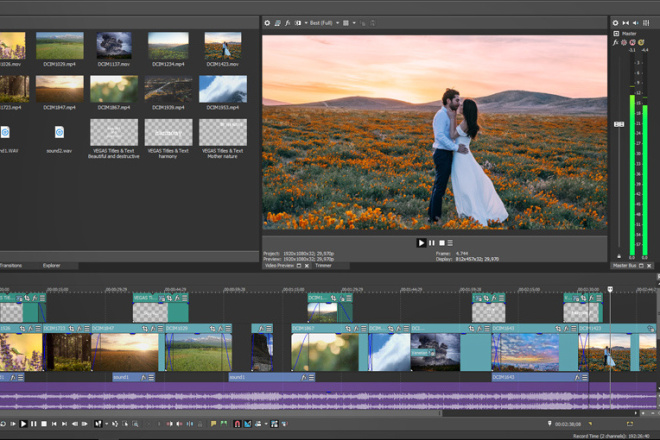Toggle Snapping magnet icon

pos(237,424)
